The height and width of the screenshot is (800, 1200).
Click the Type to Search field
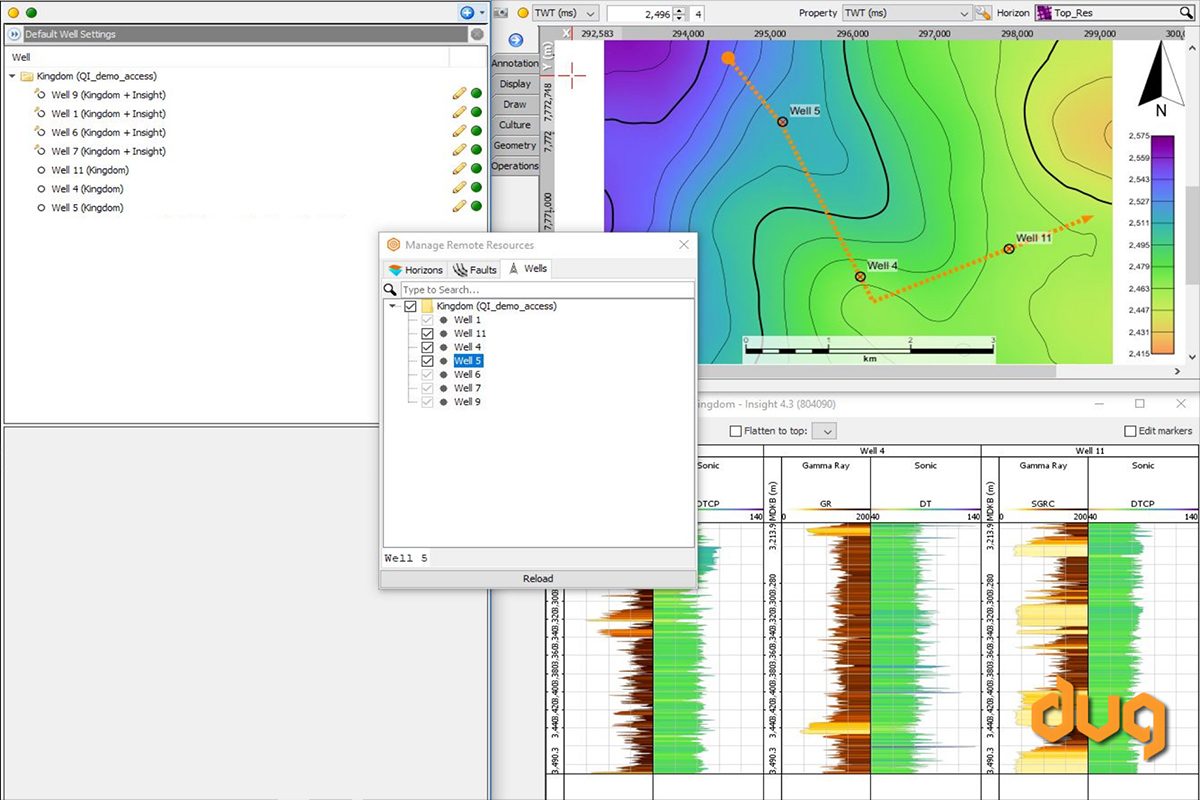point(545,289)
